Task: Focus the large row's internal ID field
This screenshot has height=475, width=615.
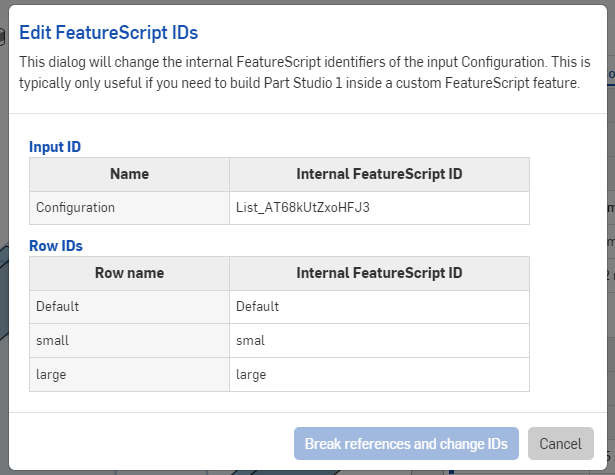Action: 379,374
